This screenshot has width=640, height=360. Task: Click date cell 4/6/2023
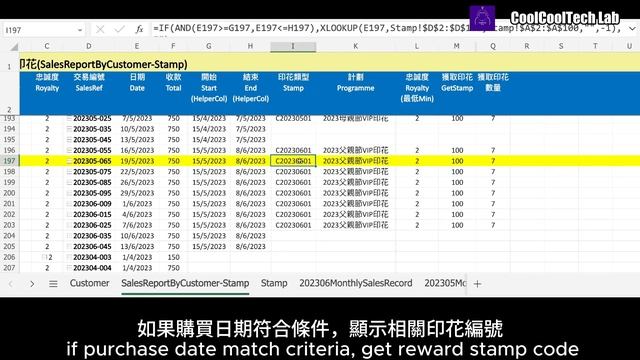pos(137,214)
